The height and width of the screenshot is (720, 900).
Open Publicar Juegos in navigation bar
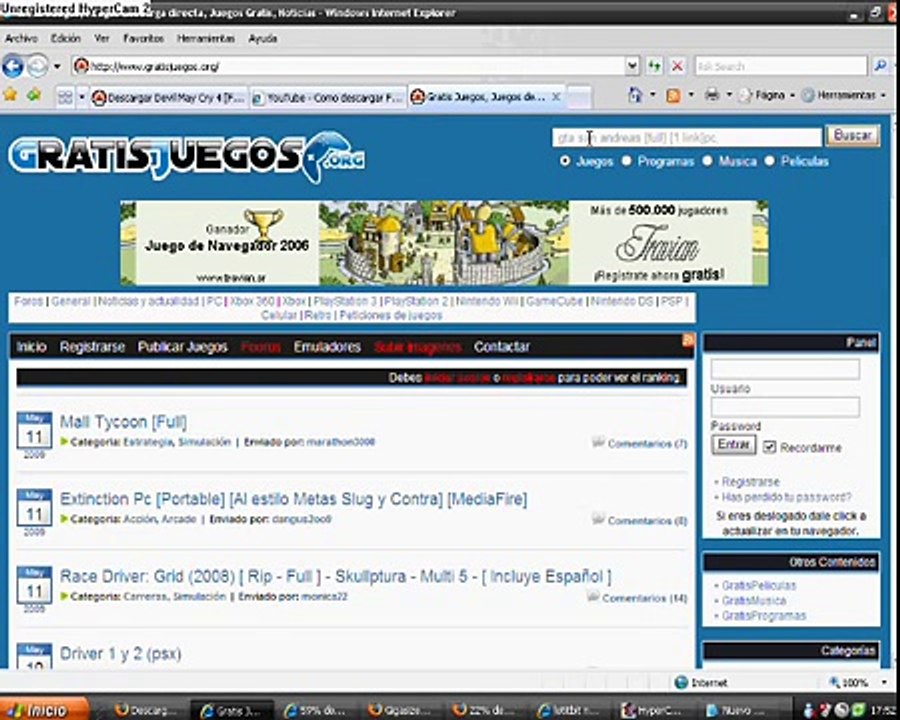pos(183,347)
